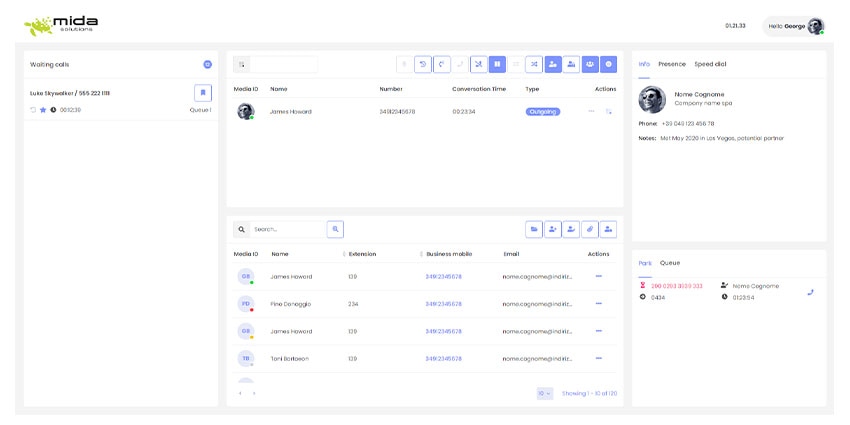Click the TB avatar for Toni Bartaeon
The width and height of the screenshot is (850, 425).
(x=246, y=358)
